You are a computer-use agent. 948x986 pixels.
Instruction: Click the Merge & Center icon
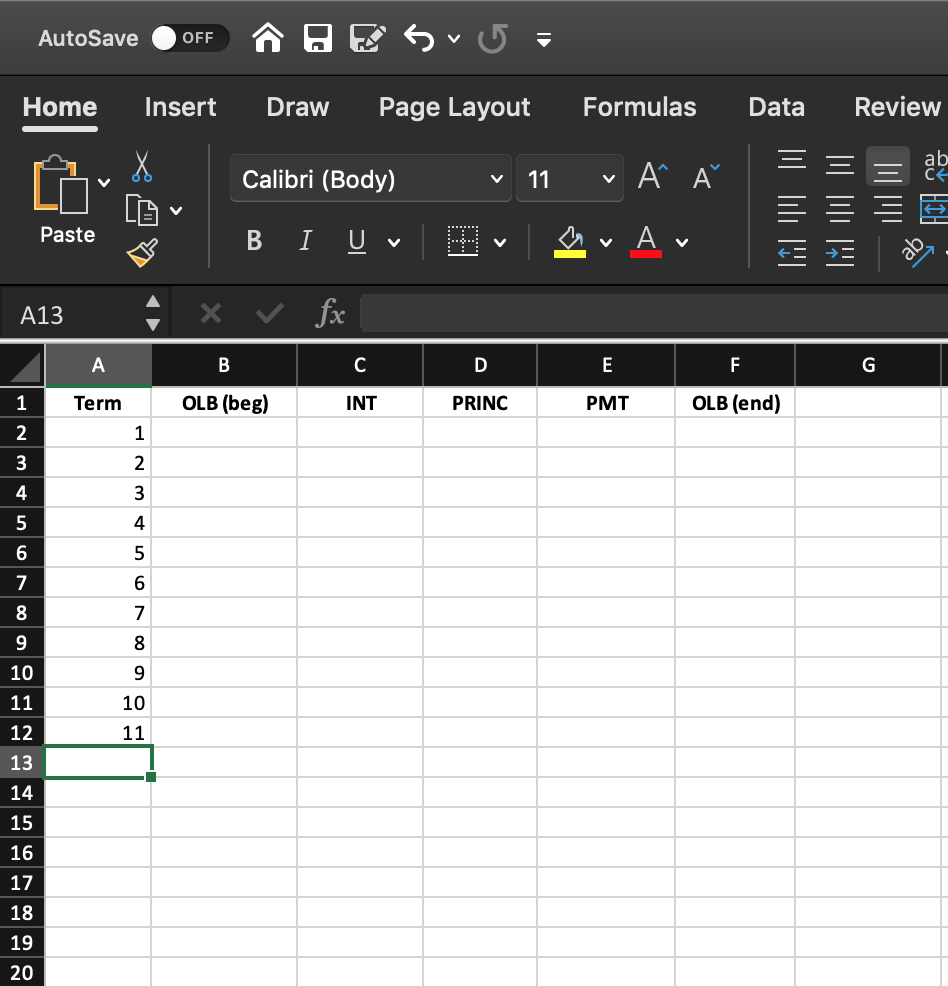pos(934,209)
